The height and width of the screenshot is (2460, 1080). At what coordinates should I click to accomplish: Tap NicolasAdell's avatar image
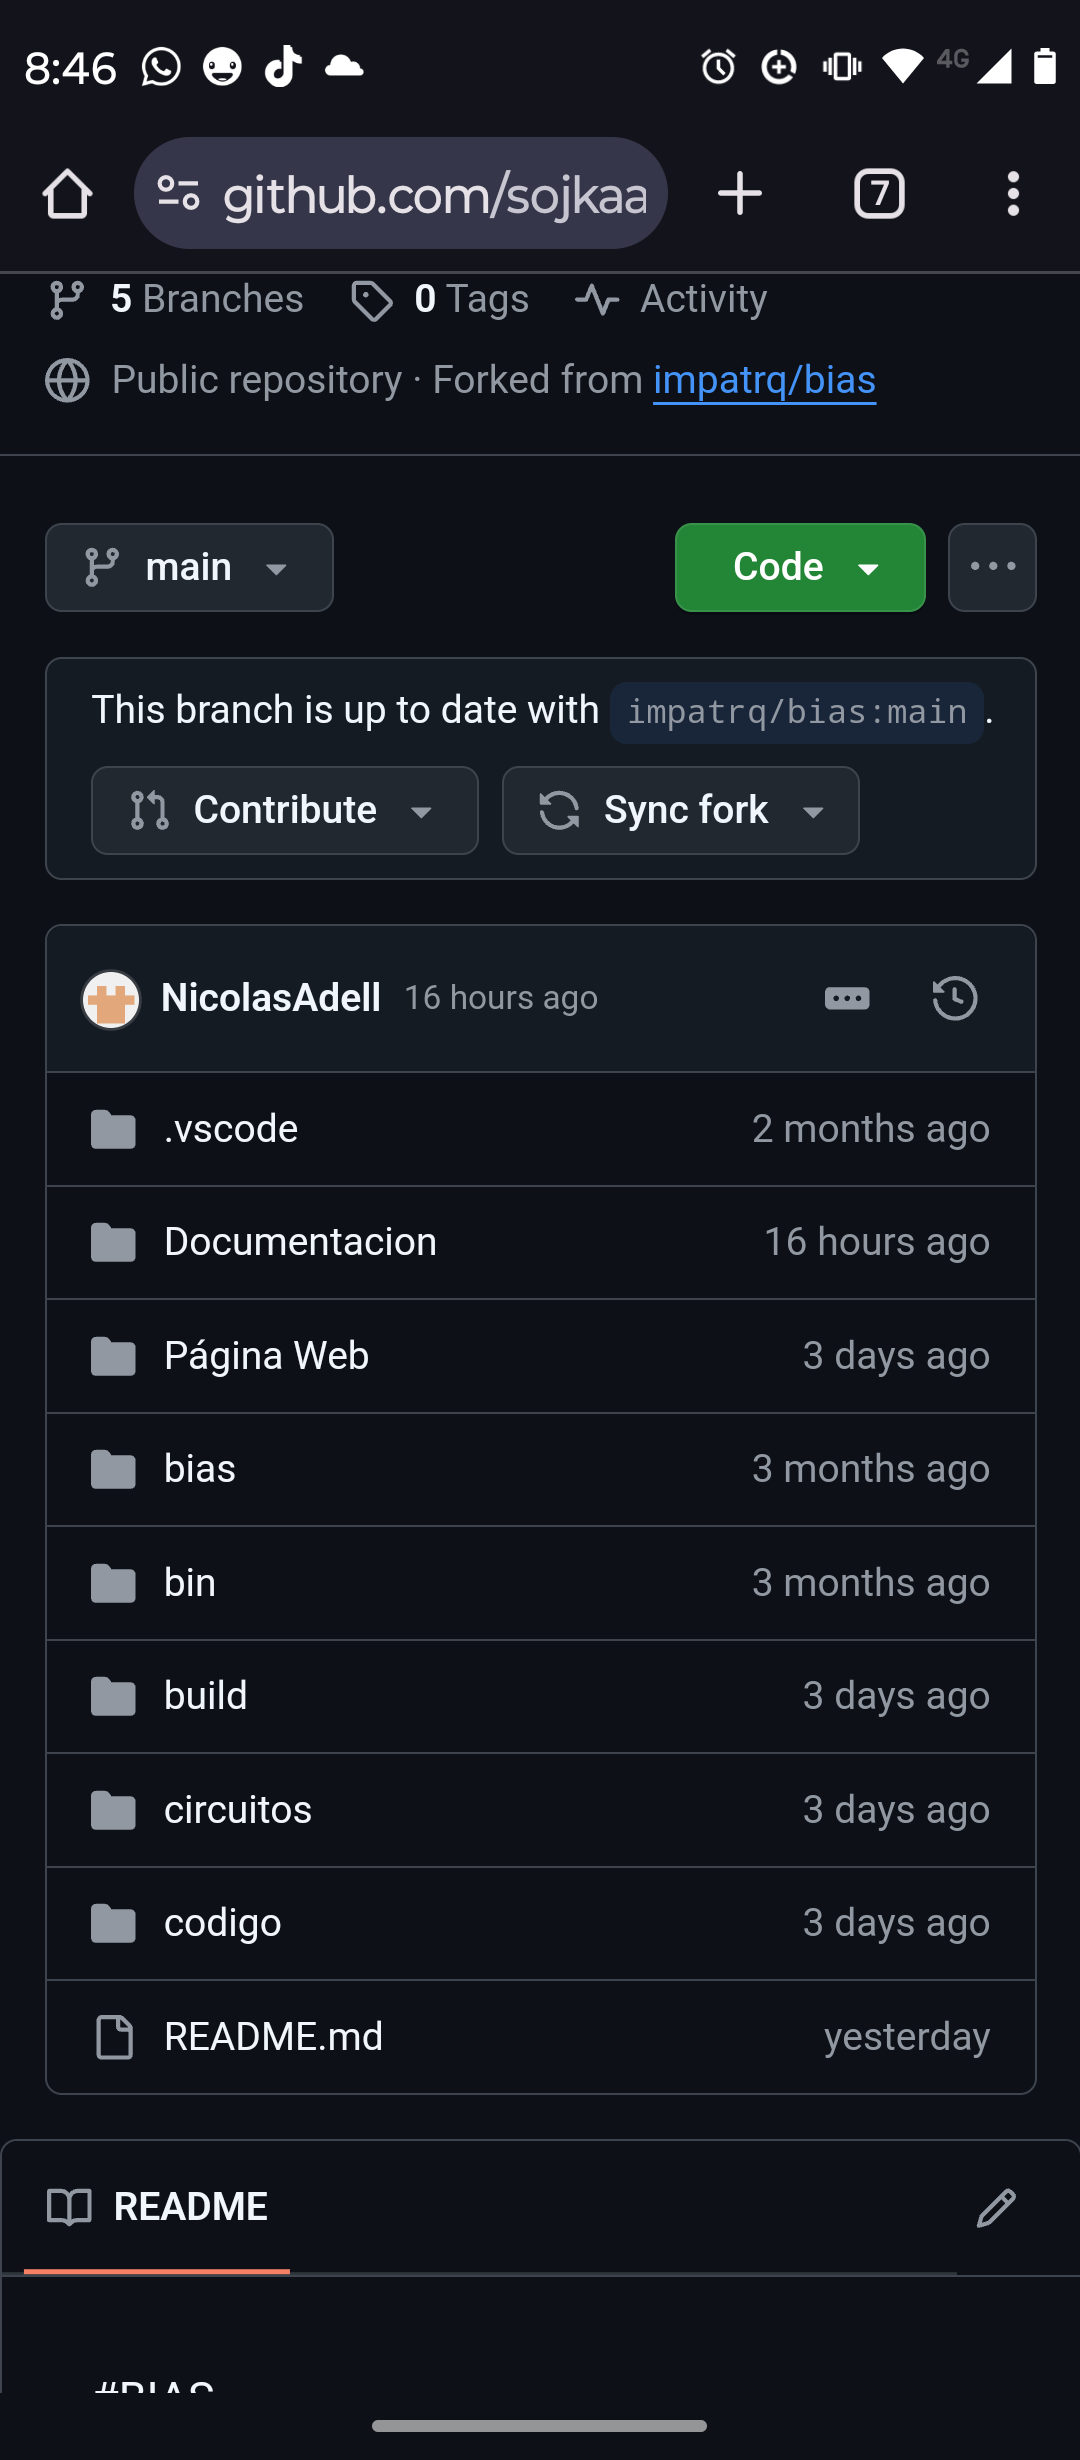111,999
